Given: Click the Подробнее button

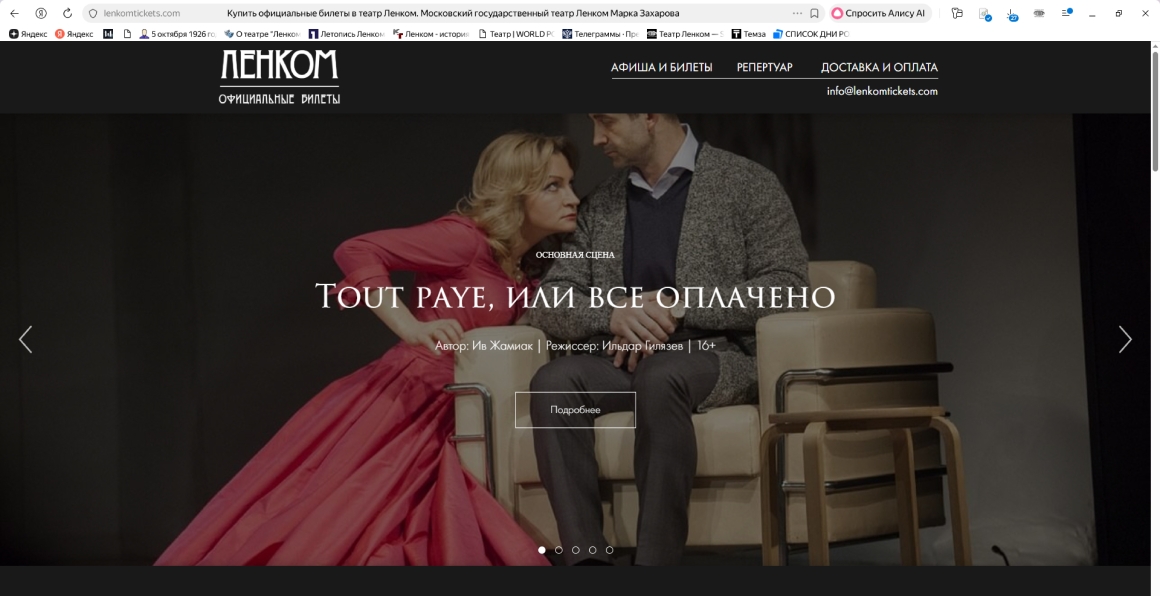Looking at the screenshot, I should coord(575,410).
